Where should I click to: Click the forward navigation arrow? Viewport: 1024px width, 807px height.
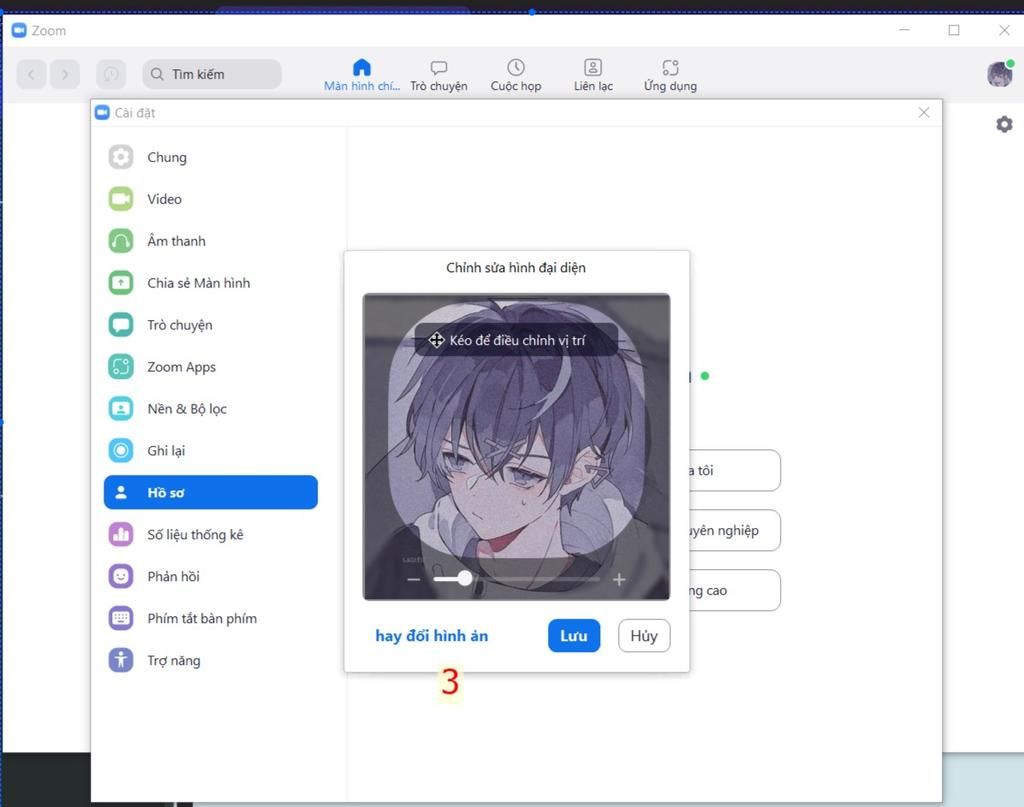65,74
